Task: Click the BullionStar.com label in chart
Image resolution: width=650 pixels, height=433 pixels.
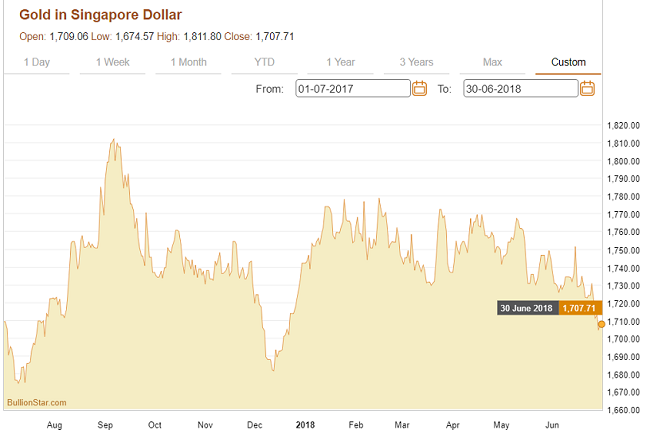Action: 36,402
